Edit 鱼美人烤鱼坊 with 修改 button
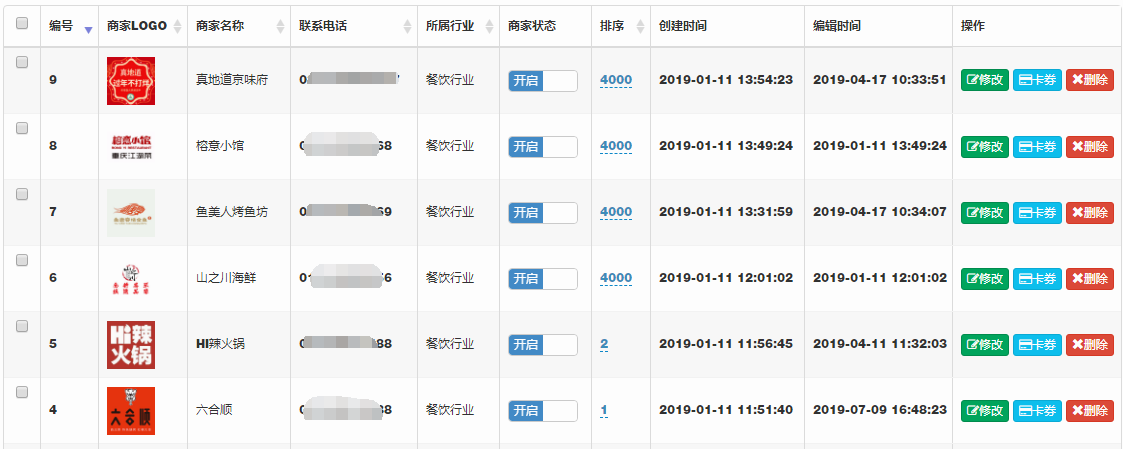The height and width of the screenshot is (449, 1129). point(985,212)
